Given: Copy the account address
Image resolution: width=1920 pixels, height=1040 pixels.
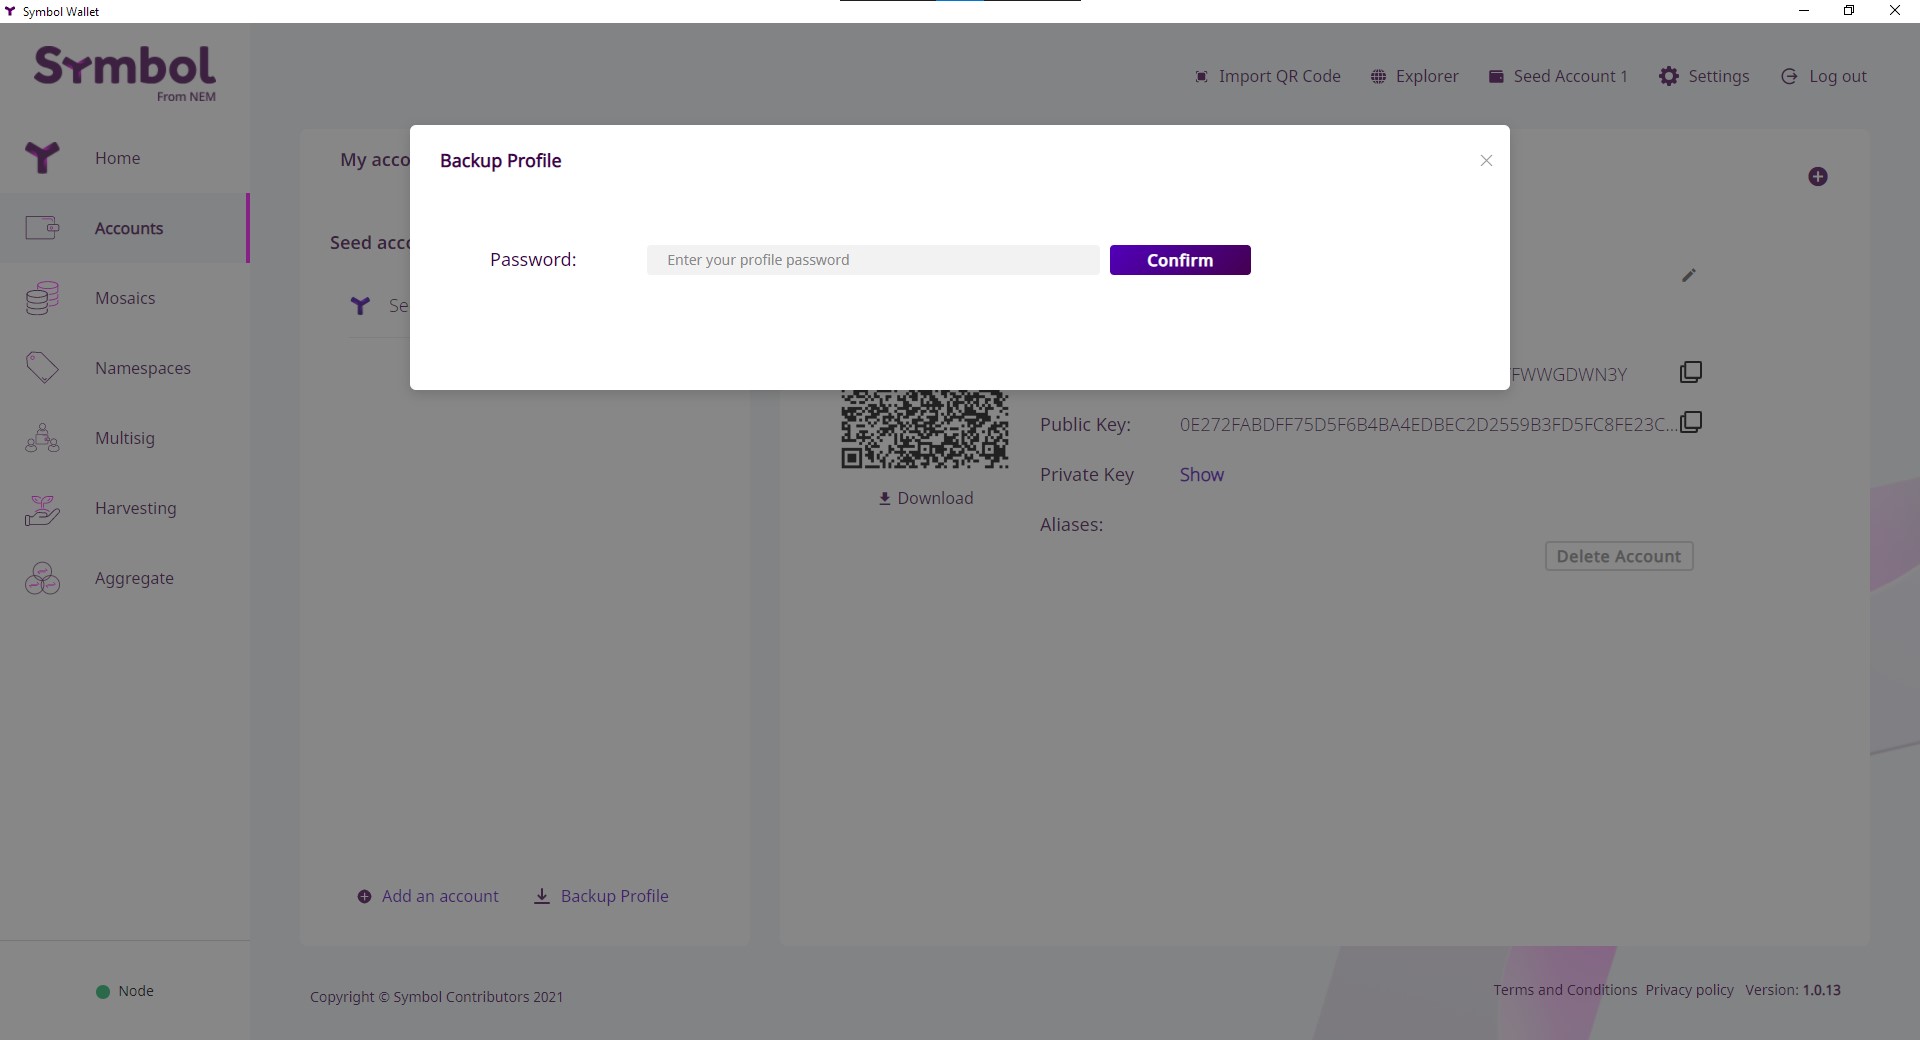Looking at the screenshot, I should coord(1690,373).
